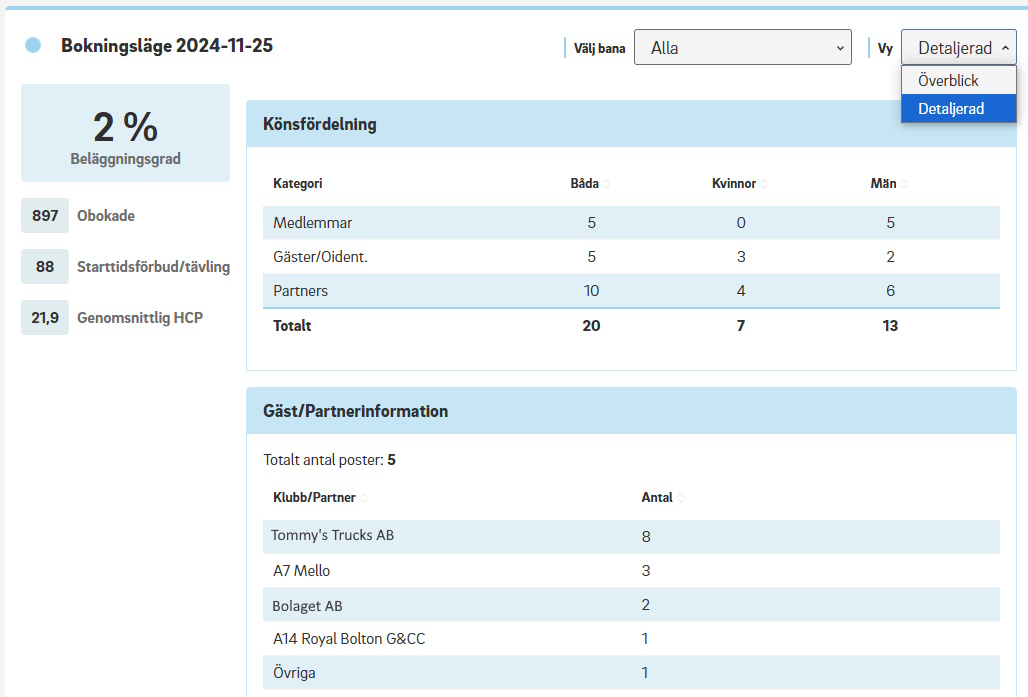Open the Välj bana dropdown
Screen dimensions: 1028x697
(742, 47)
